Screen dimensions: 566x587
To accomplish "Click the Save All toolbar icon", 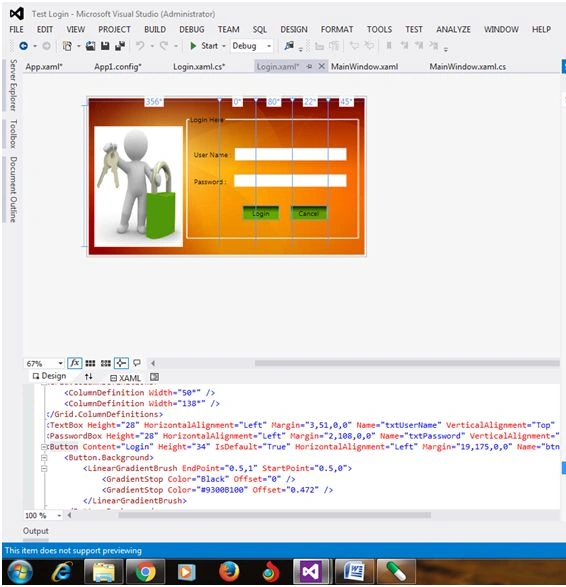I will pyautogui.click(x=120, y=46).
